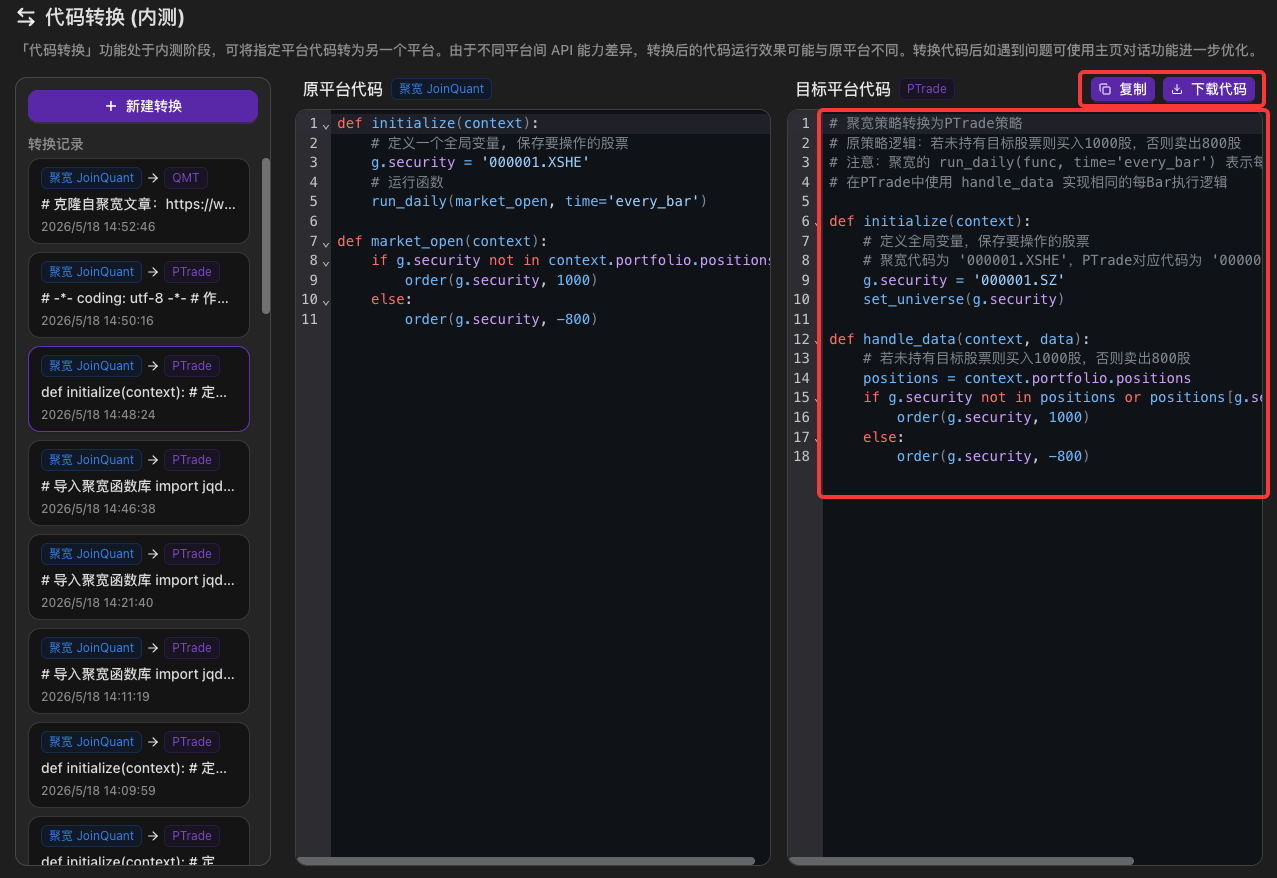
Task: Click line number 11 in source editor
Action: tap(310, 319)
